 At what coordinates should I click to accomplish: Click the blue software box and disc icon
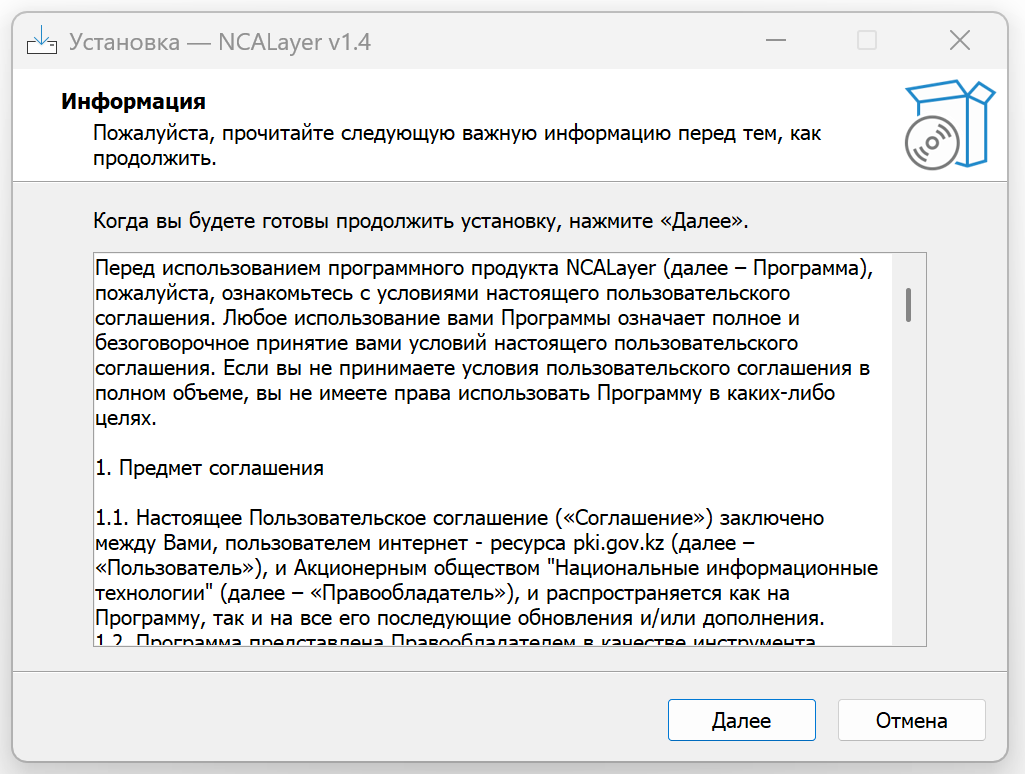(949, 125)
